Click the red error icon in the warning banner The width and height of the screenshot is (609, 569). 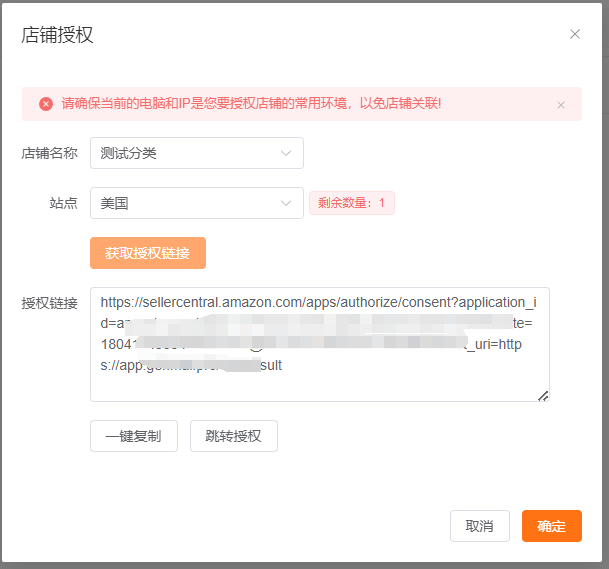(x=46, y=104)
